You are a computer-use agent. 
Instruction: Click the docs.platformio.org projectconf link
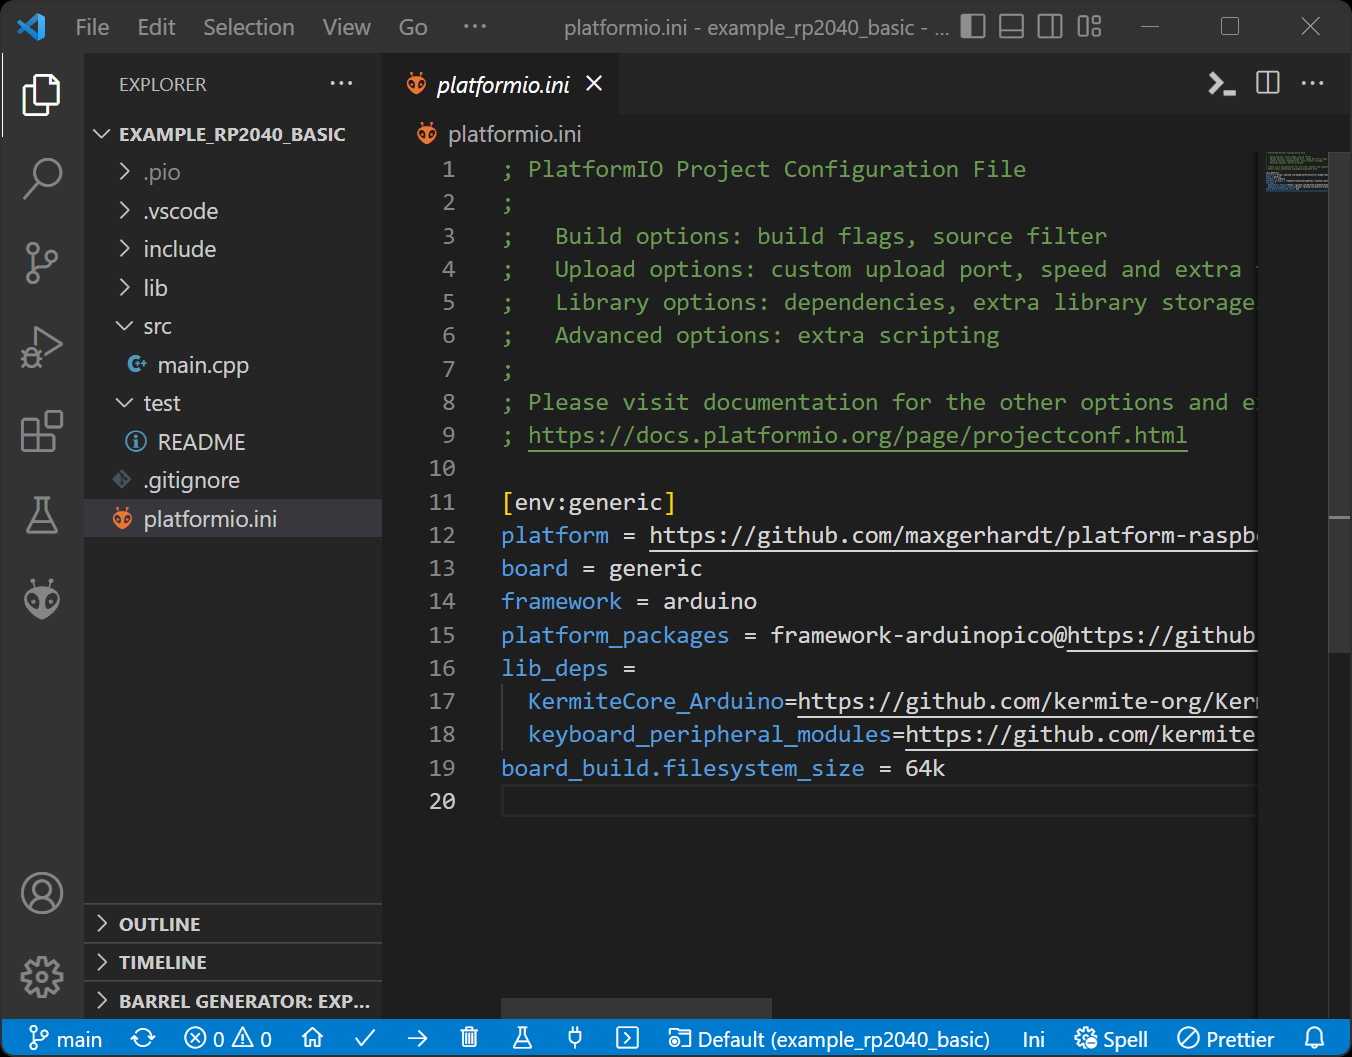point(857,436)
